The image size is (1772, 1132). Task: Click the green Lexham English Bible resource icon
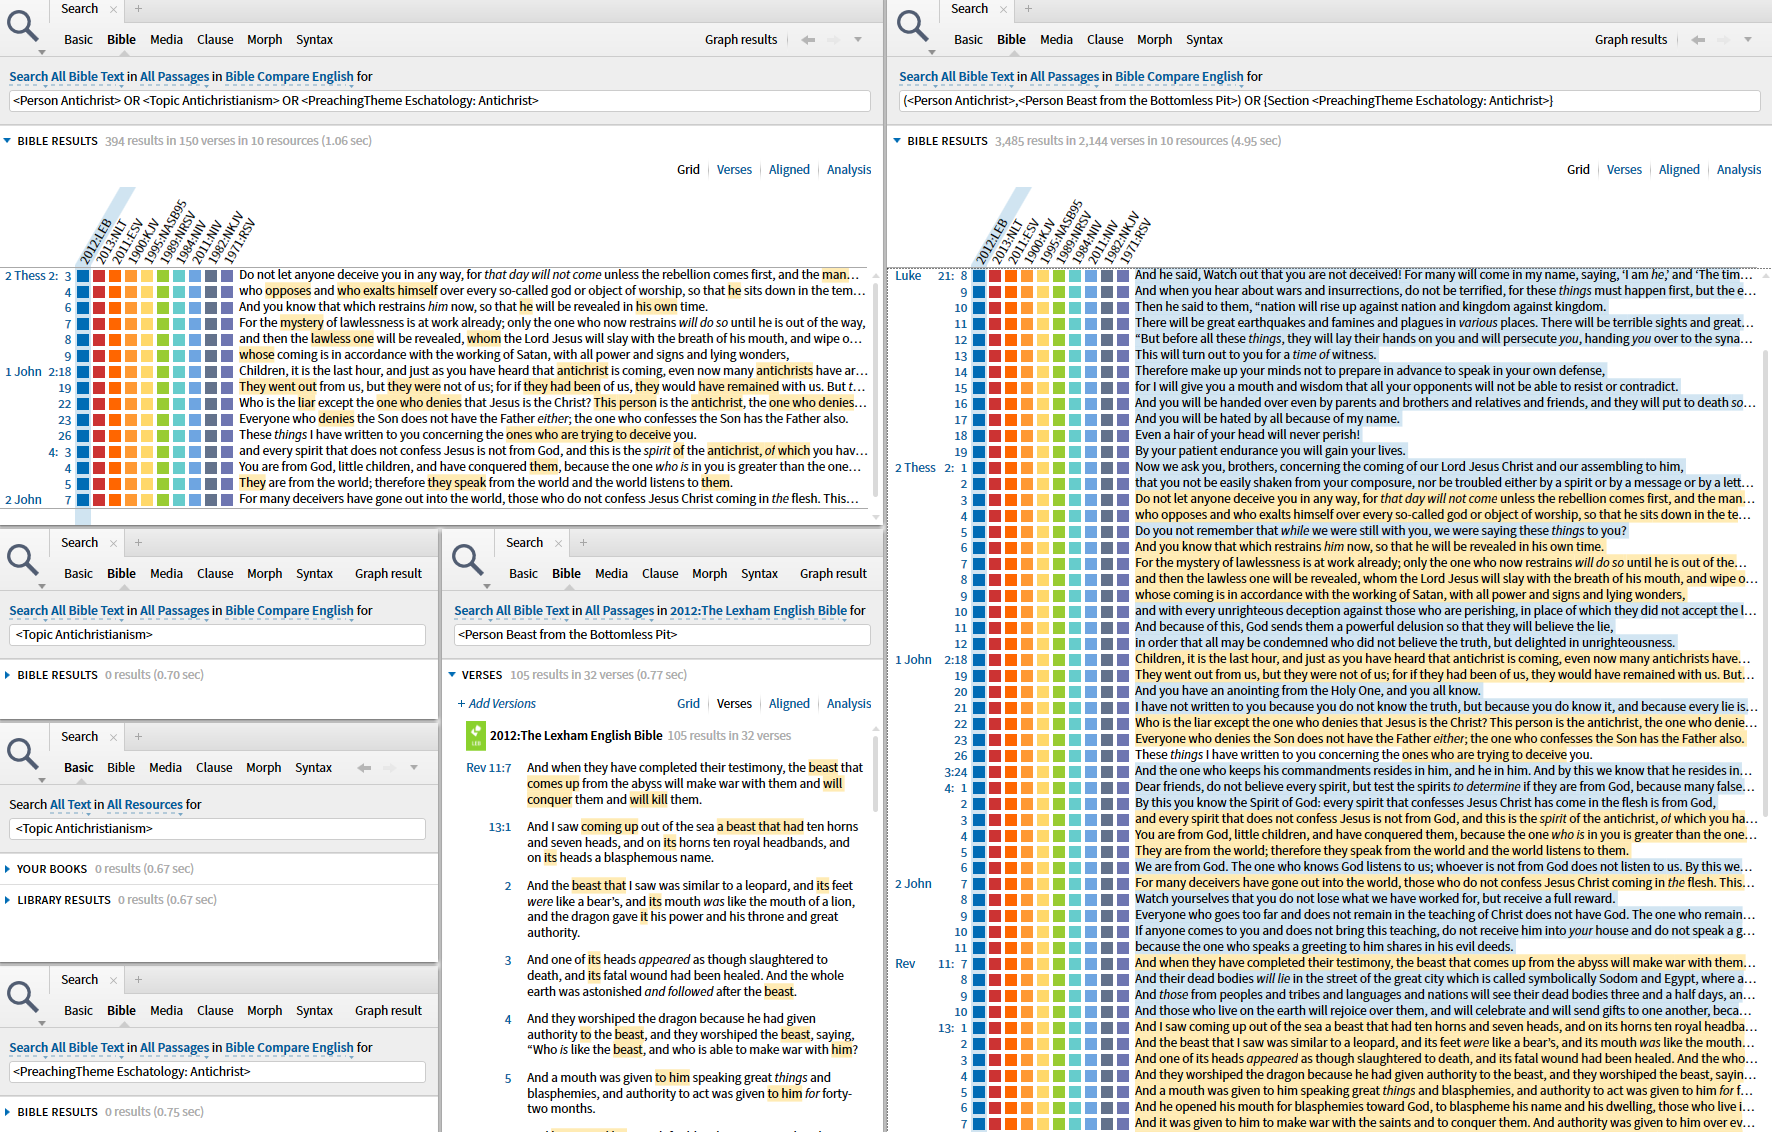[476, 736]
